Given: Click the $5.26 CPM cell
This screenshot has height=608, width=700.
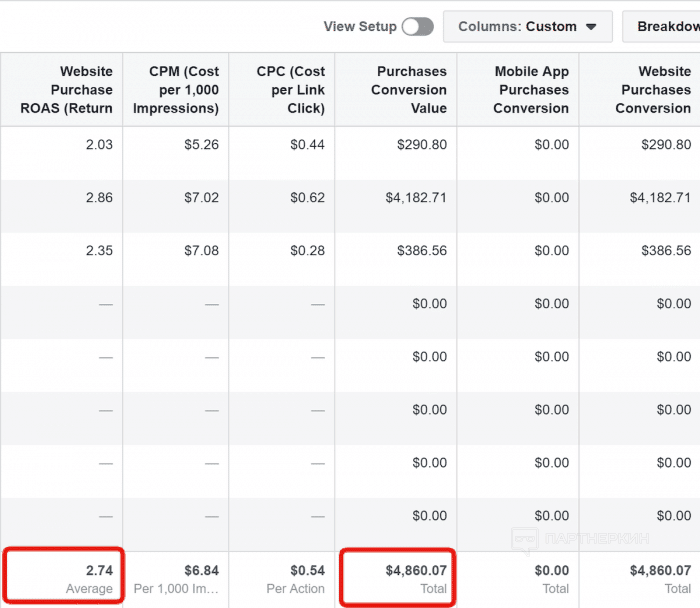Looking at the screenshot, I should coord(201,145).
